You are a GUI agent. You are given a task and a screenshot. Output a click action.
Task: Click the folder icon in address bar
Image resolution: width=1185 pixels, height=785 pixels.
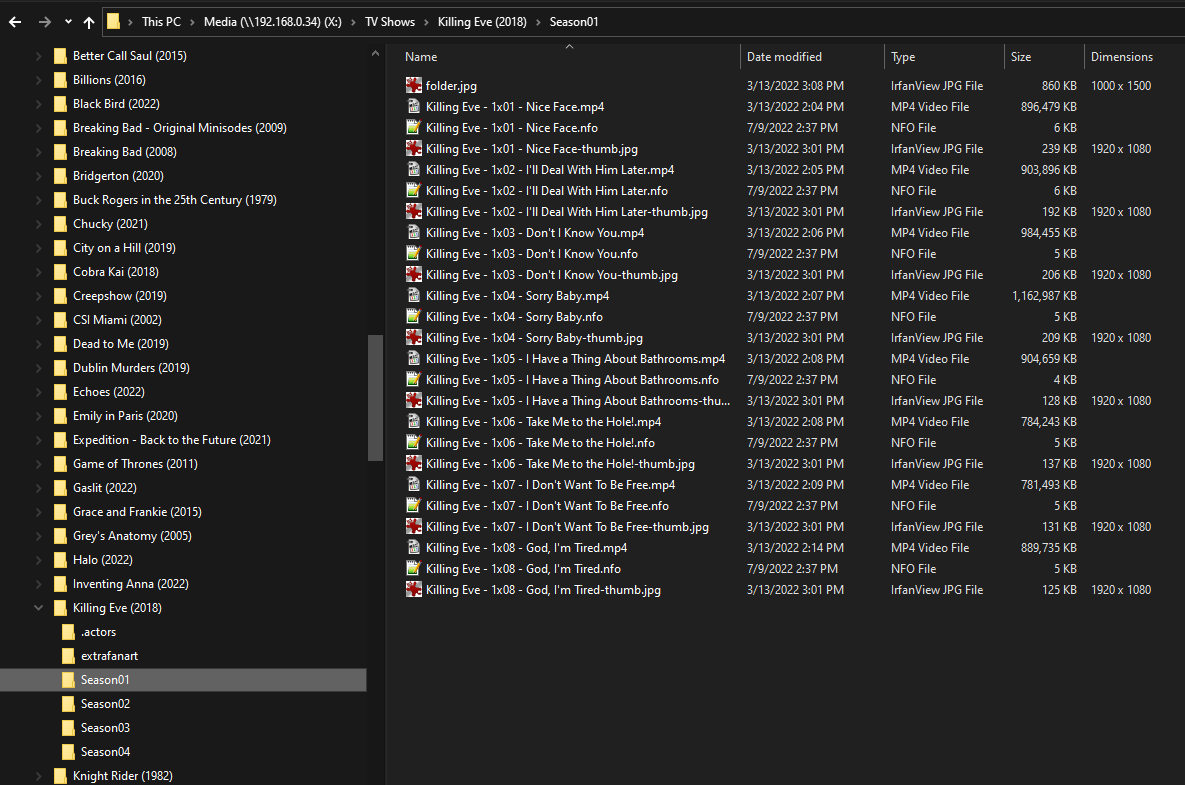pyautogui.click(x=113, y=21)
